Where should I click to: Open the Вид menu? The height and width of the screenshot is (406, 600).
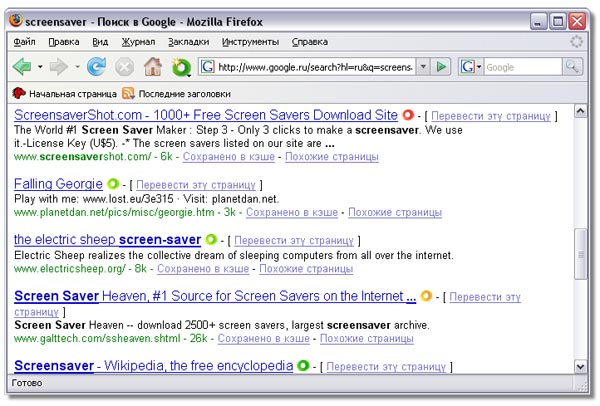(x=100, y=42)
